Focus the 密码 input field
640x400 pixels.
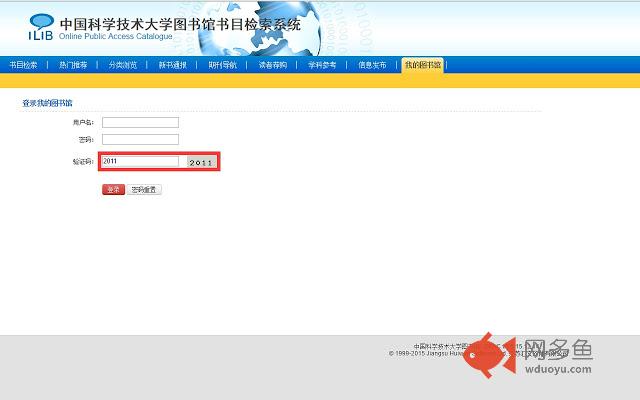pos(140,140)
